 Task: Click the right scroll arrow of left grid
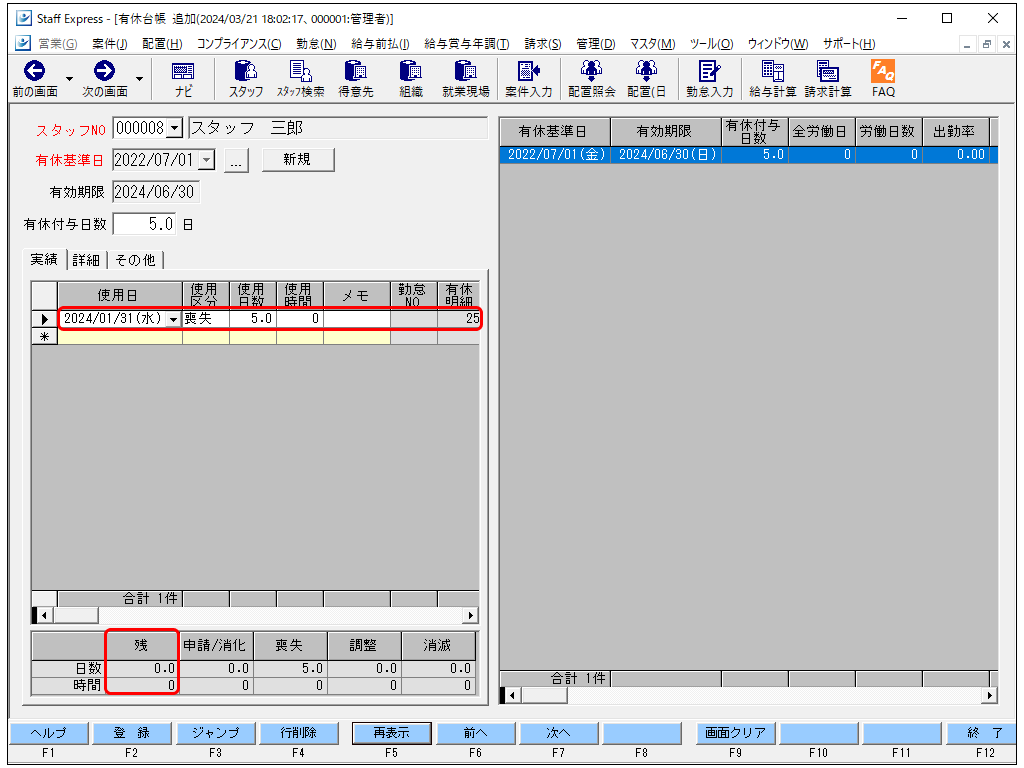(470, 615)
